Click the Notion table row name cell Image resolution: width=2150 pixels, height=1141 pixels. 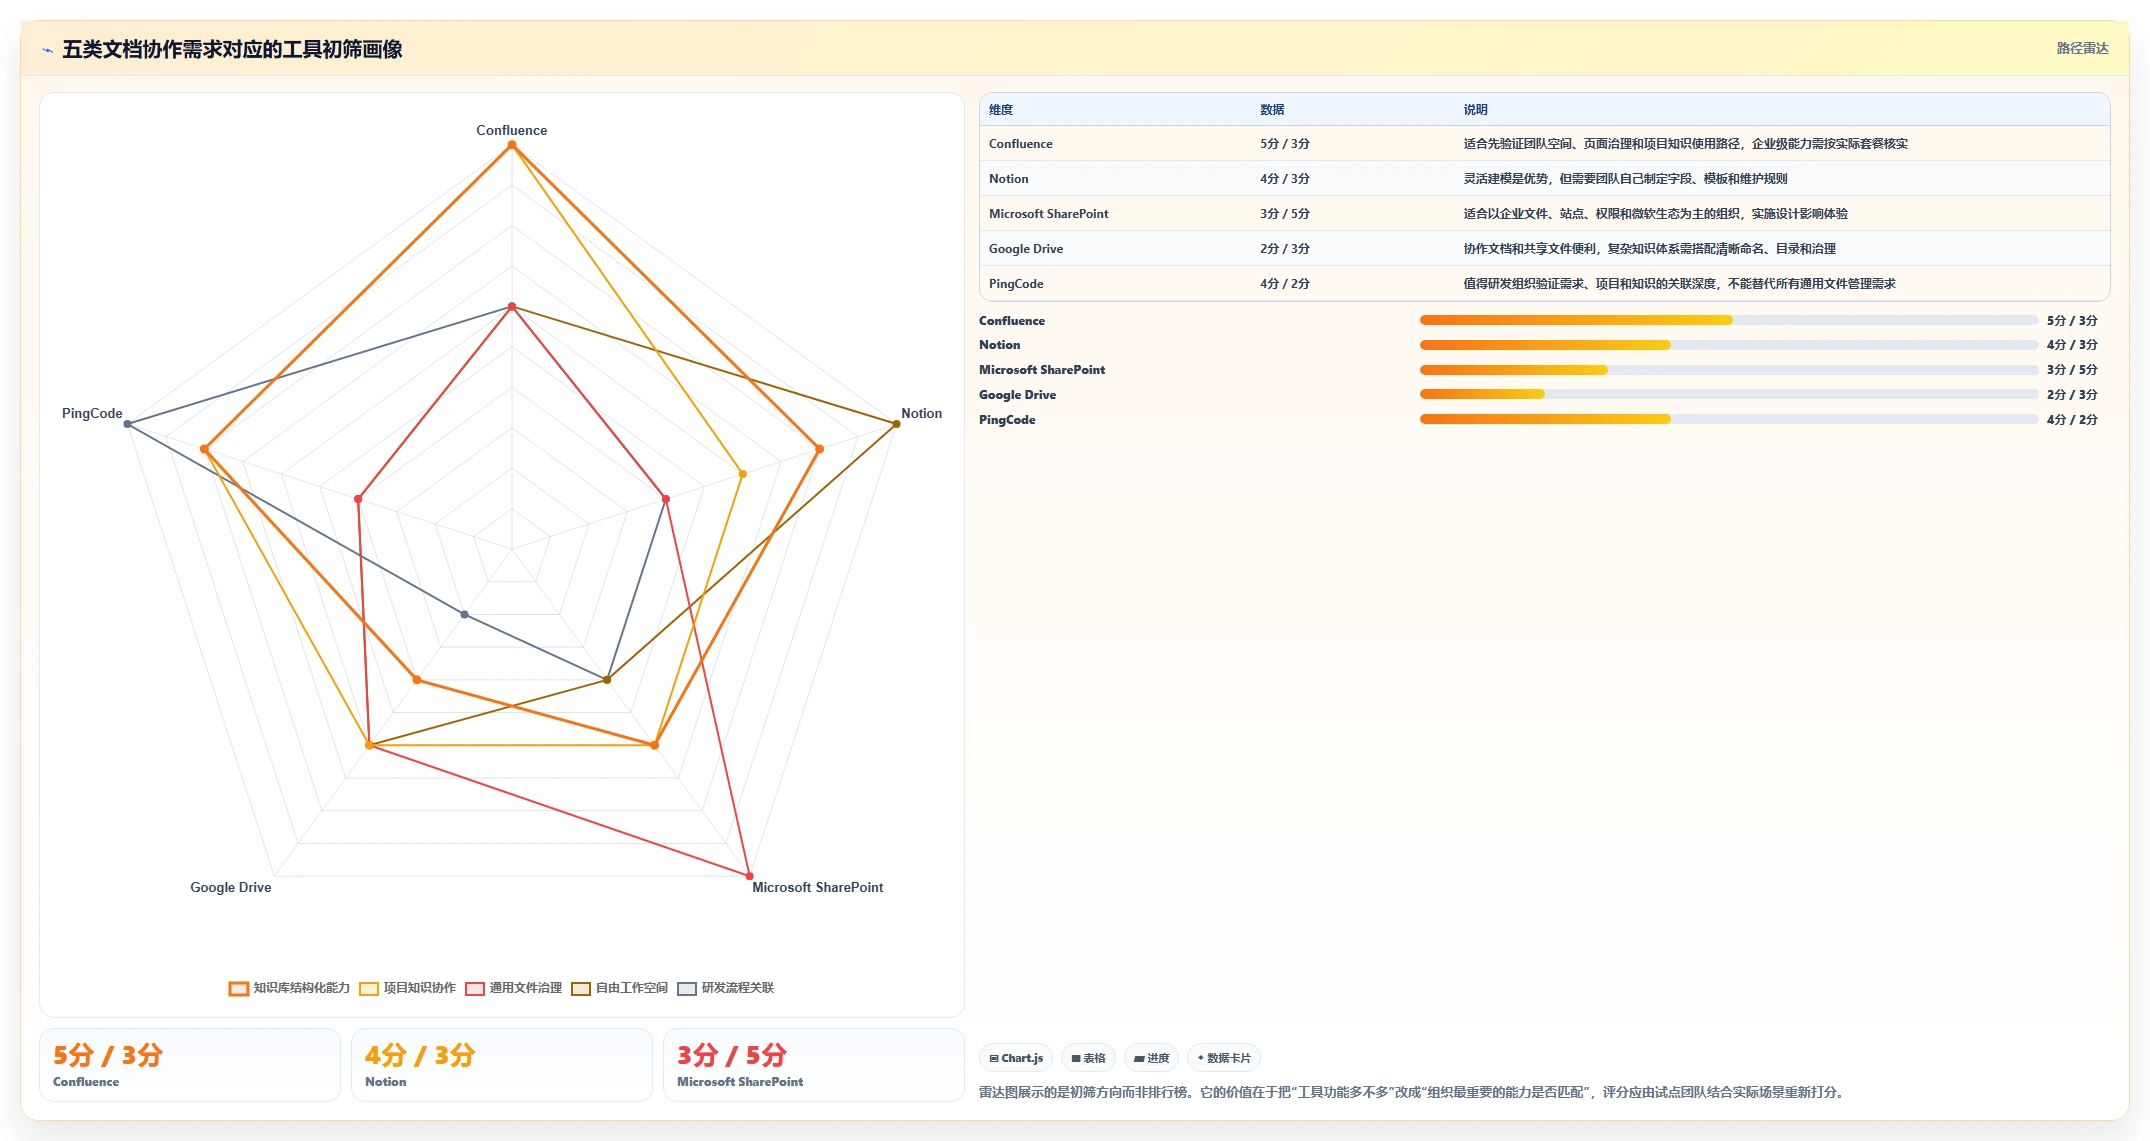click(1008, 179)
